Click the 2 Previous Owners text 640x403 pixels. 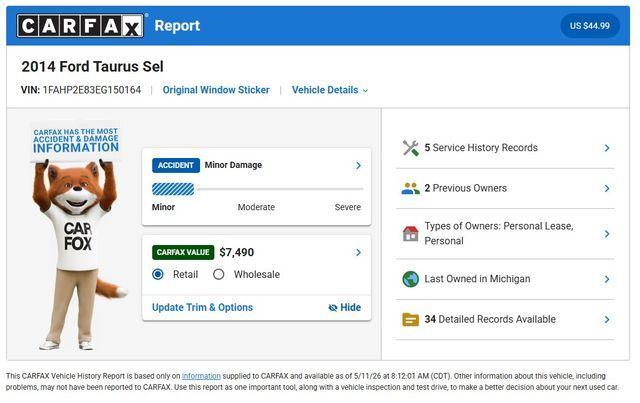(x=465, y=188)
